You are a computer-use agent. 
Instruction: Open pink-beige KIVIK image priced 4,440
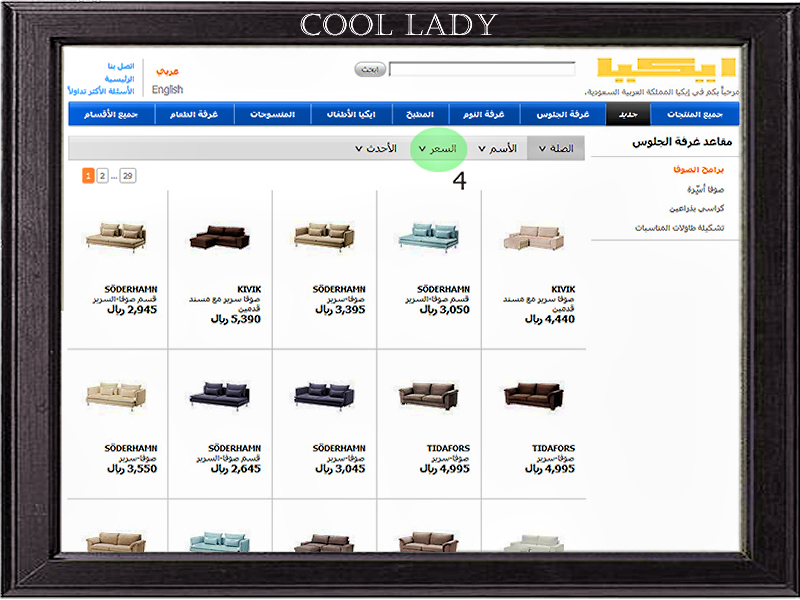coord(534,238)
